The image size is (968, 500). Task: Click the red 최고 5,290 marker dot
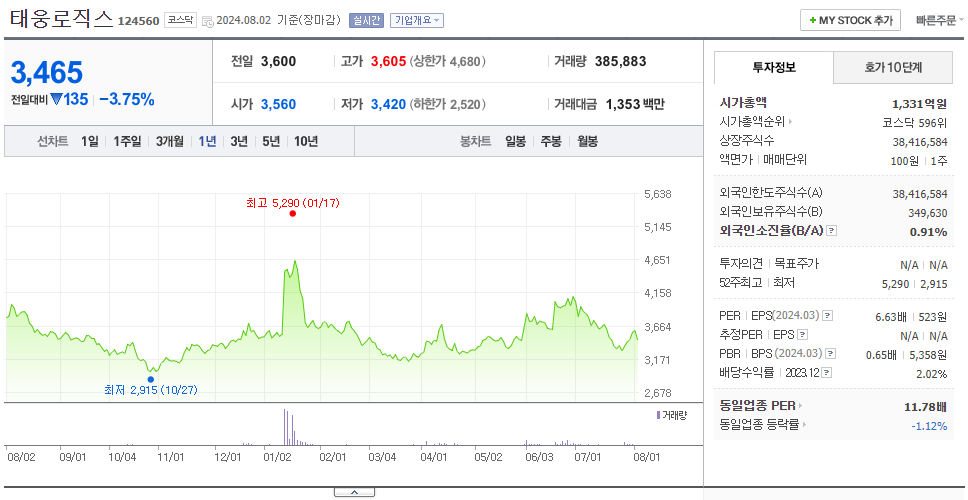(x=293, y=214)
